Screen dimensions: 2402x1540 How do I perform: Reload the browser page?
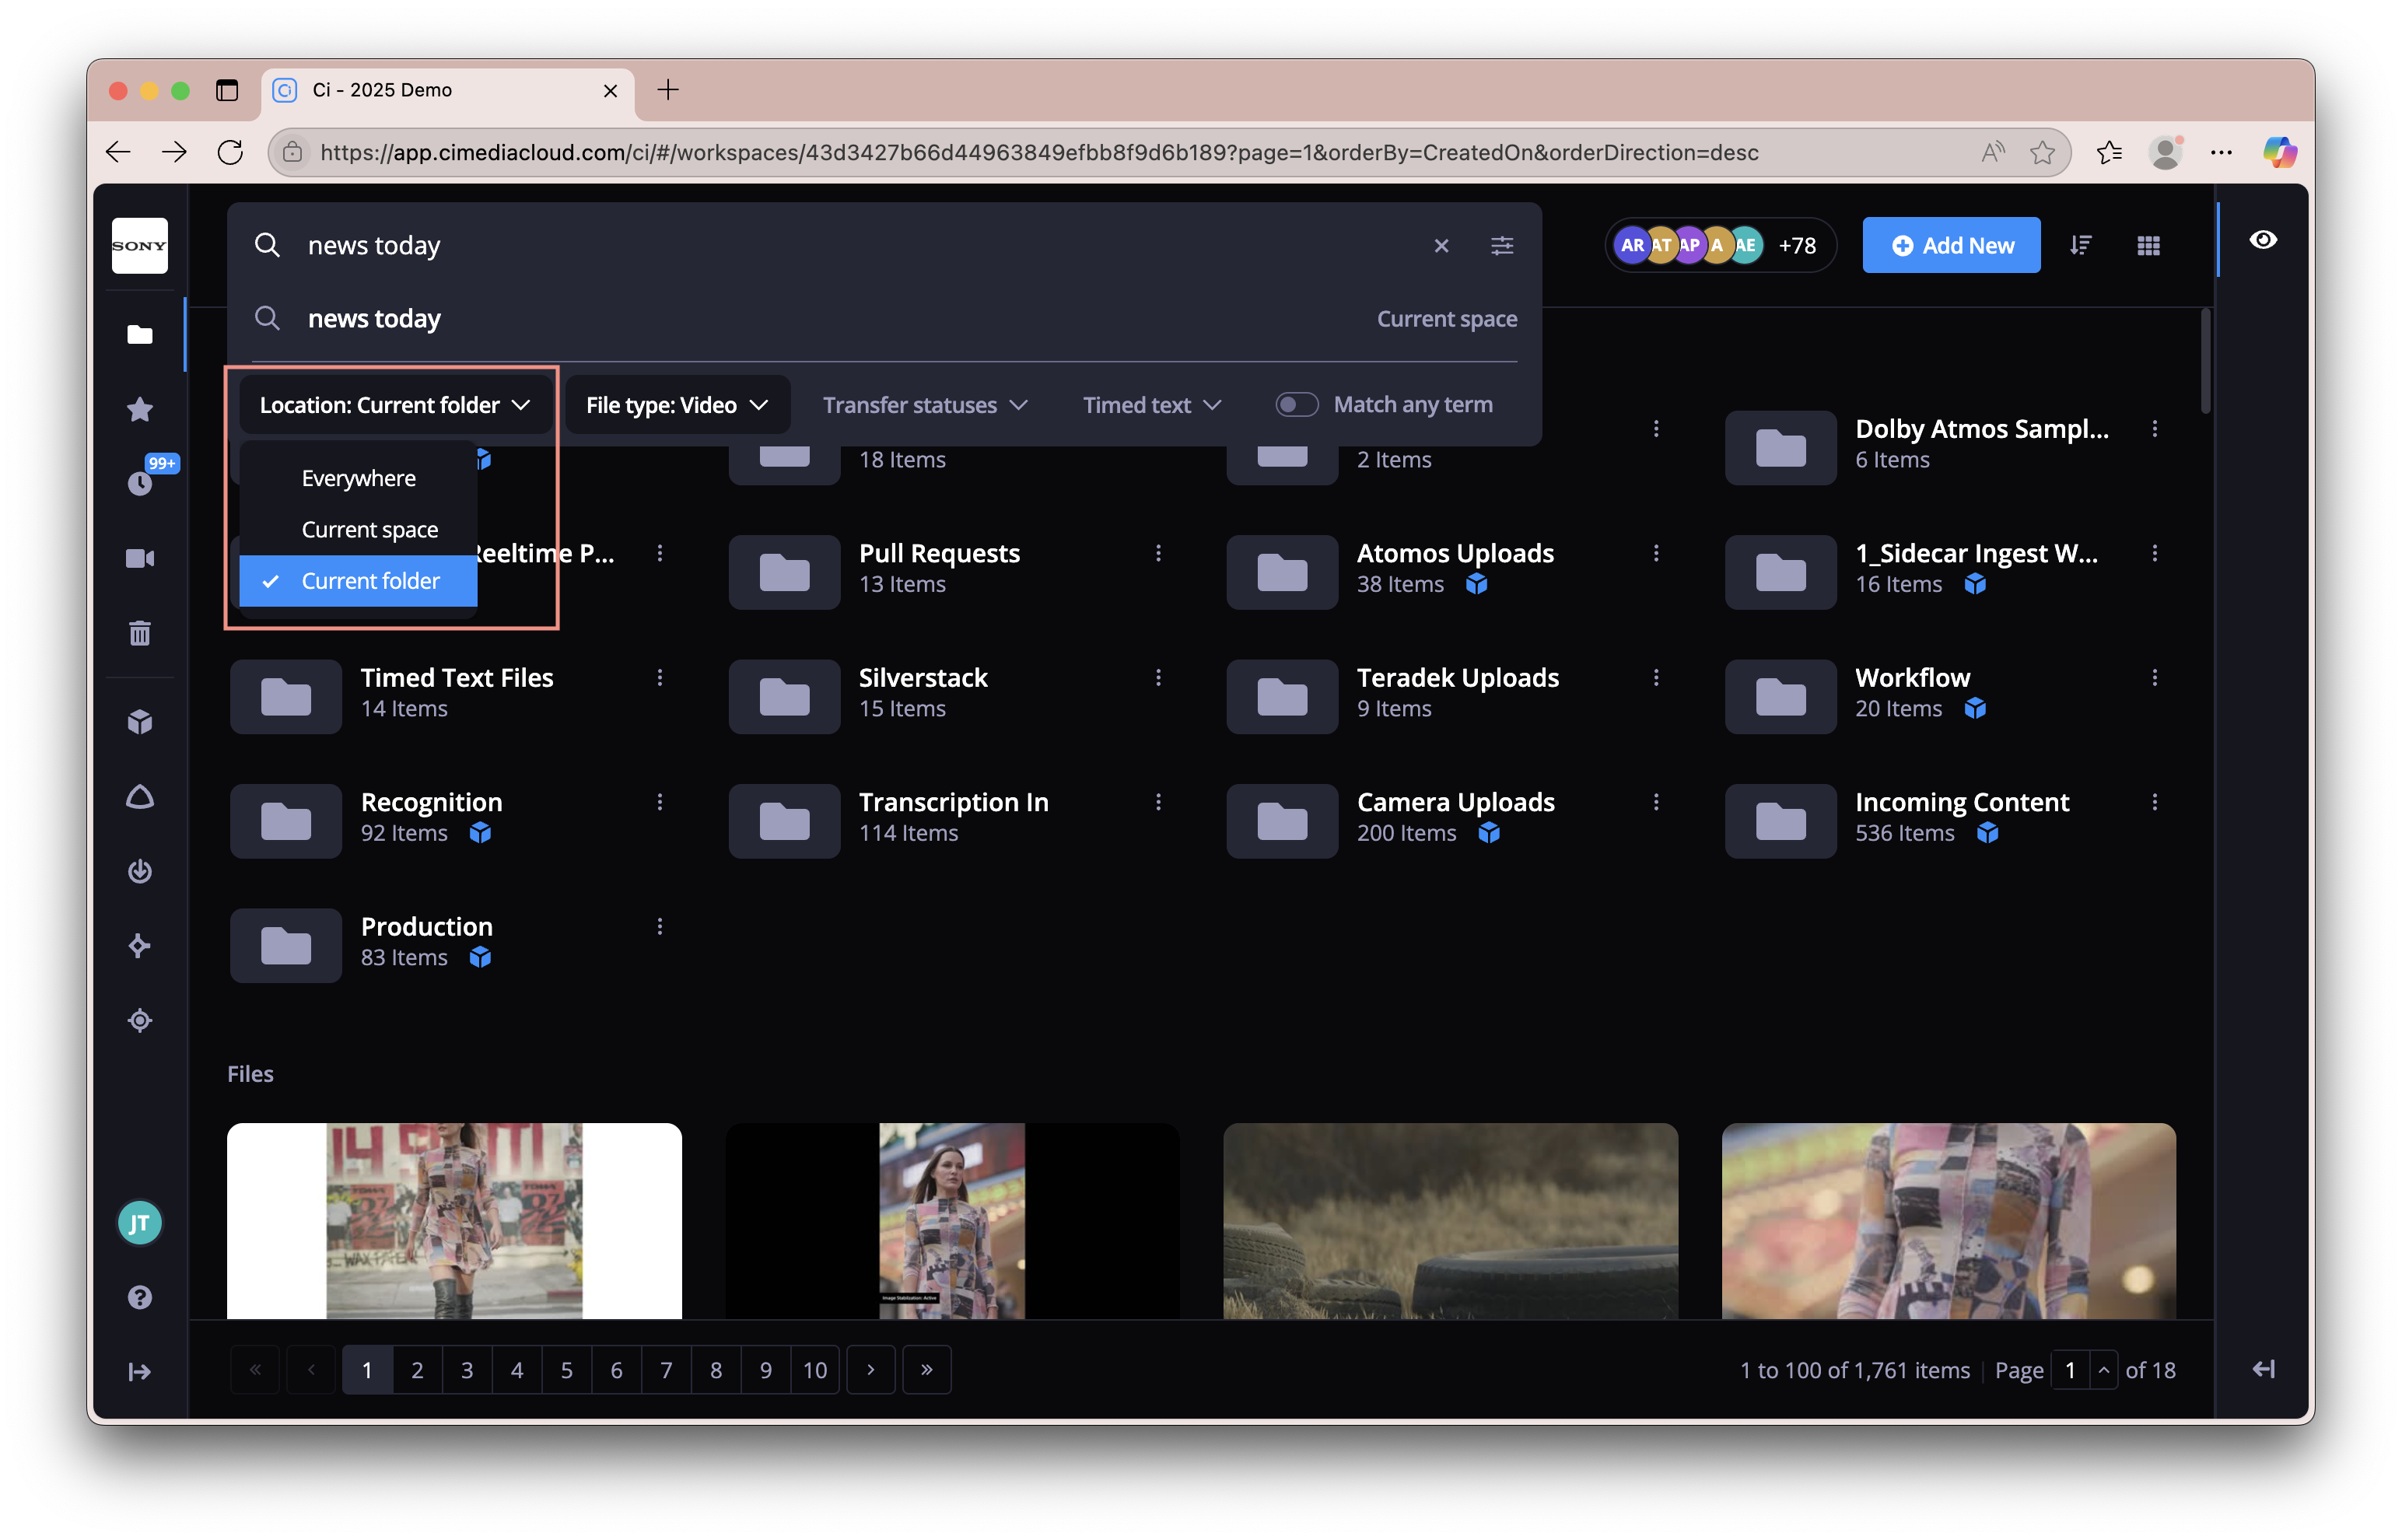pyautogui.click(x=230, y=152)
